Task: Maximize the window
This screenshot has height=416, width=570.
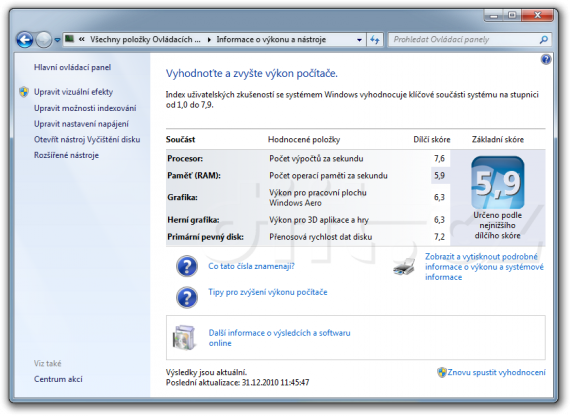Action: coord(512,15)
